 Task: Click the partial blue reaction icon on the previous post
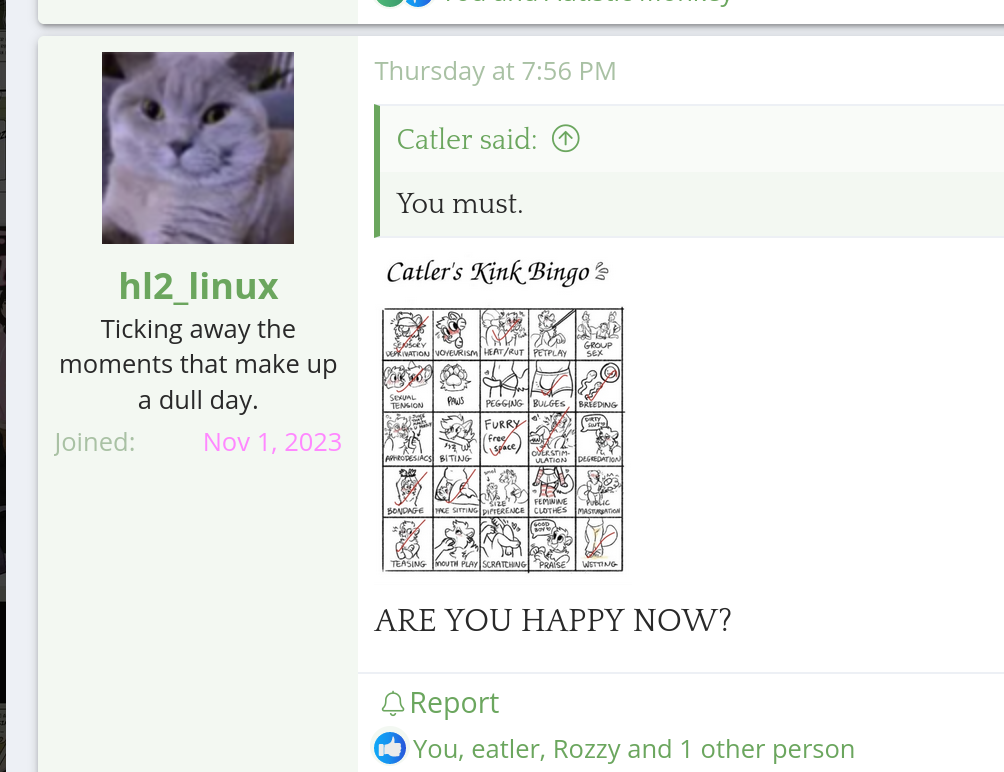(419, 3)
